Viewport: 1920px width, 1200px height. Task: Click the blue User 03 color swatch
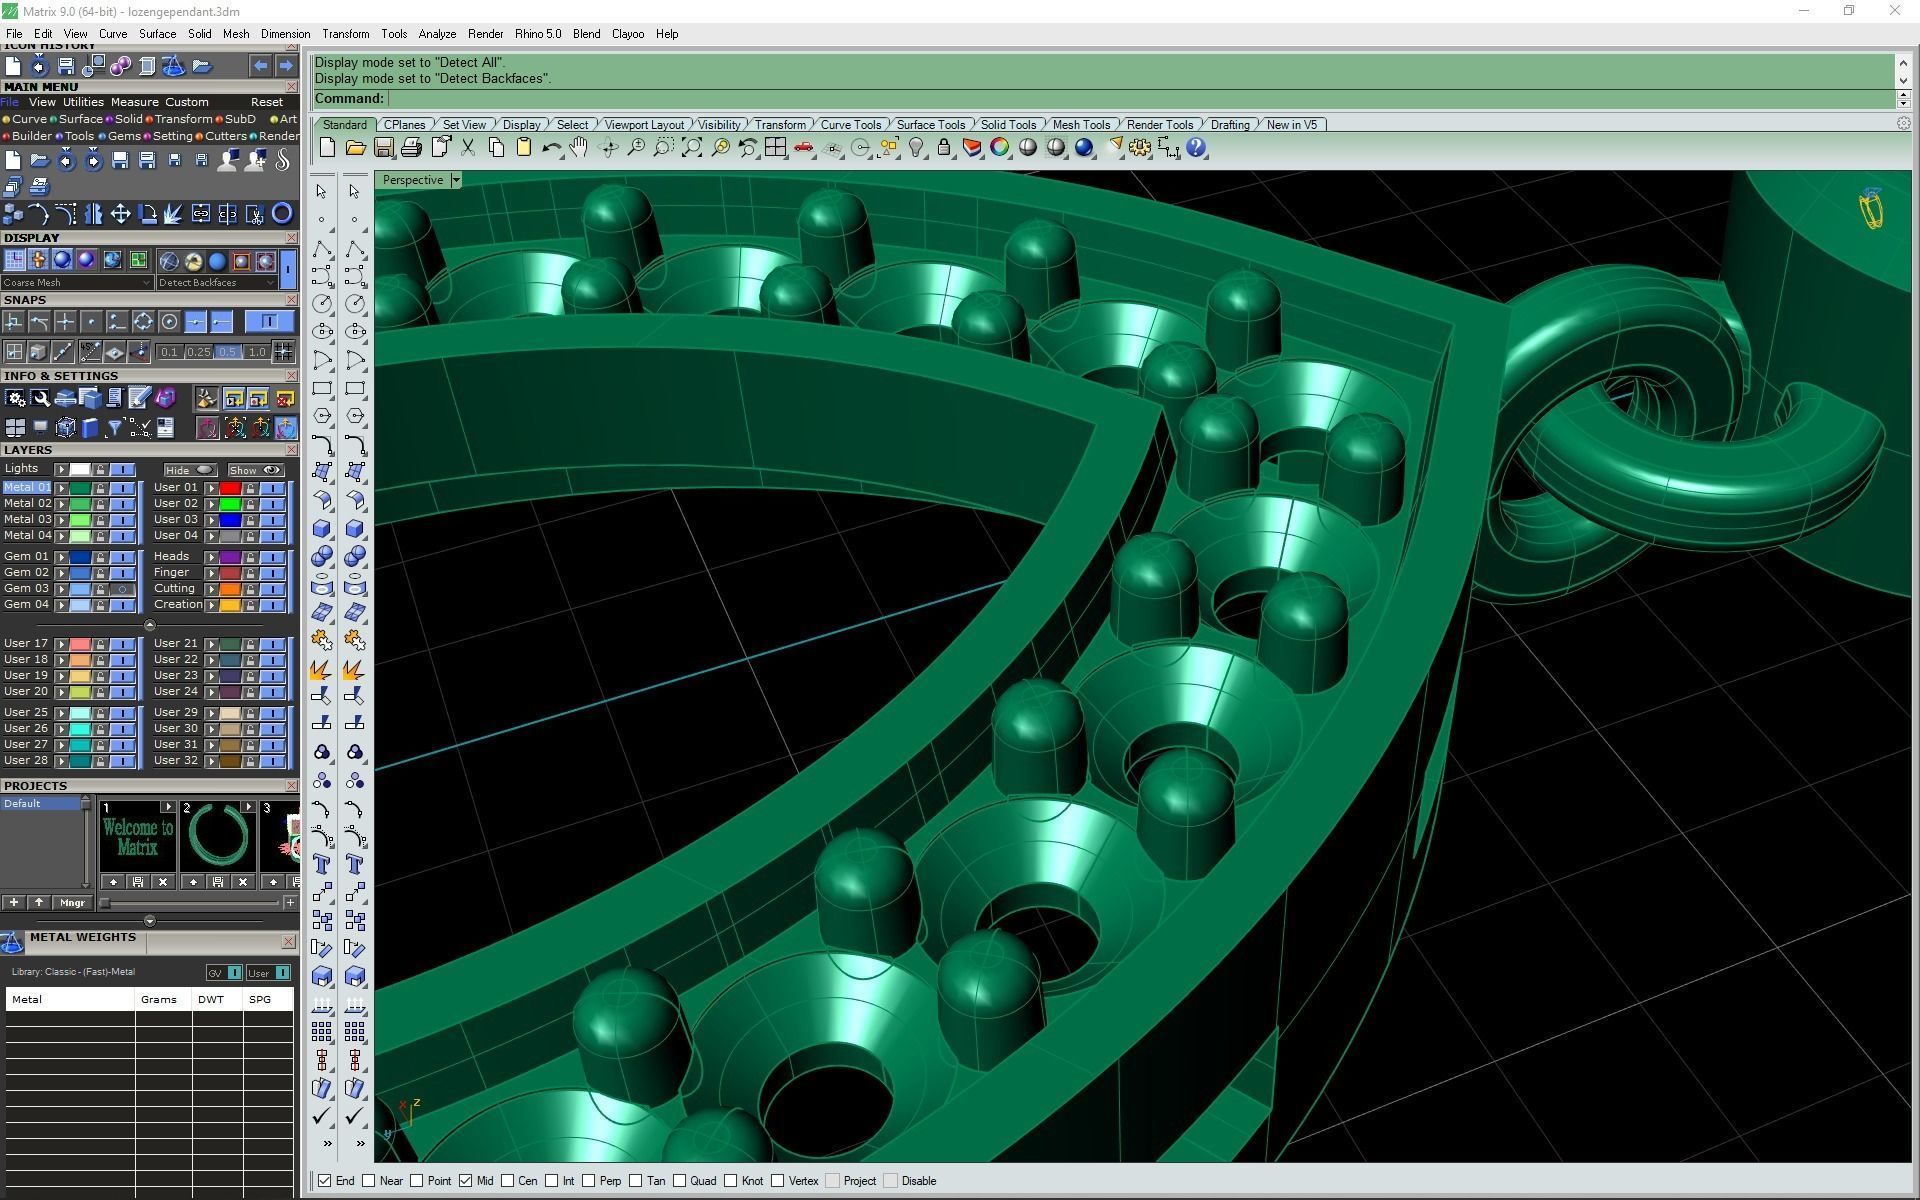(230, 520)
